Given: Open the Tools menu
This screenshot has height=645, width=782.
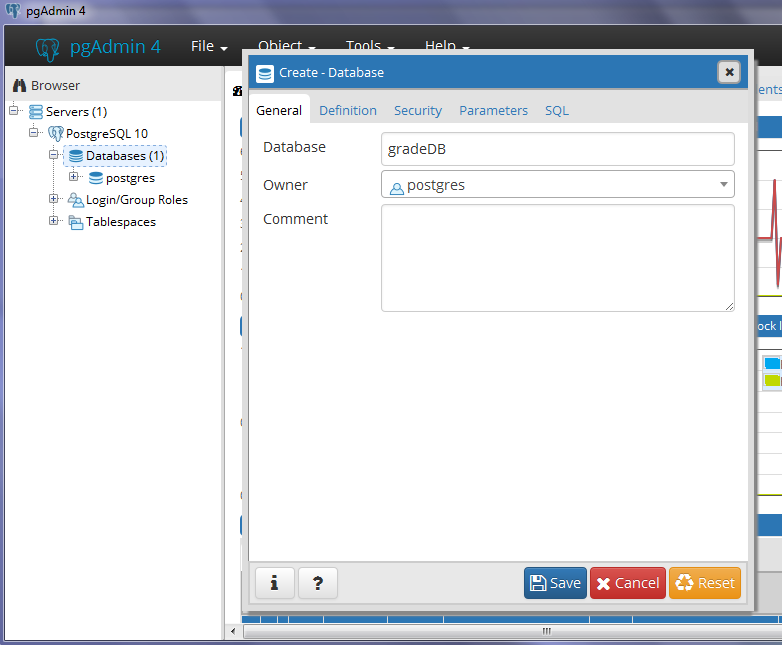Looking at the screenshot, I should click(x=370, y=45).
